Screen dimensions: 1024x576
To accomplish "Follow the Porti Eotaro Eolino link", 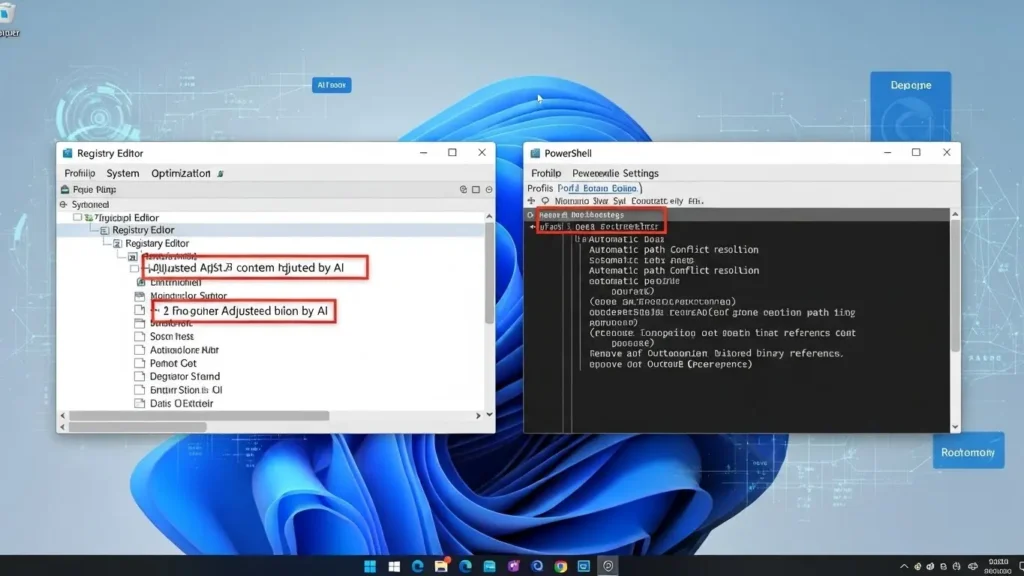I will point(597,186).
